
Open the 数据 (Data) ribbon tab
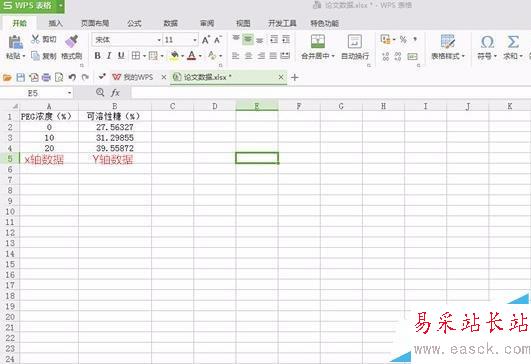[171, 23]
